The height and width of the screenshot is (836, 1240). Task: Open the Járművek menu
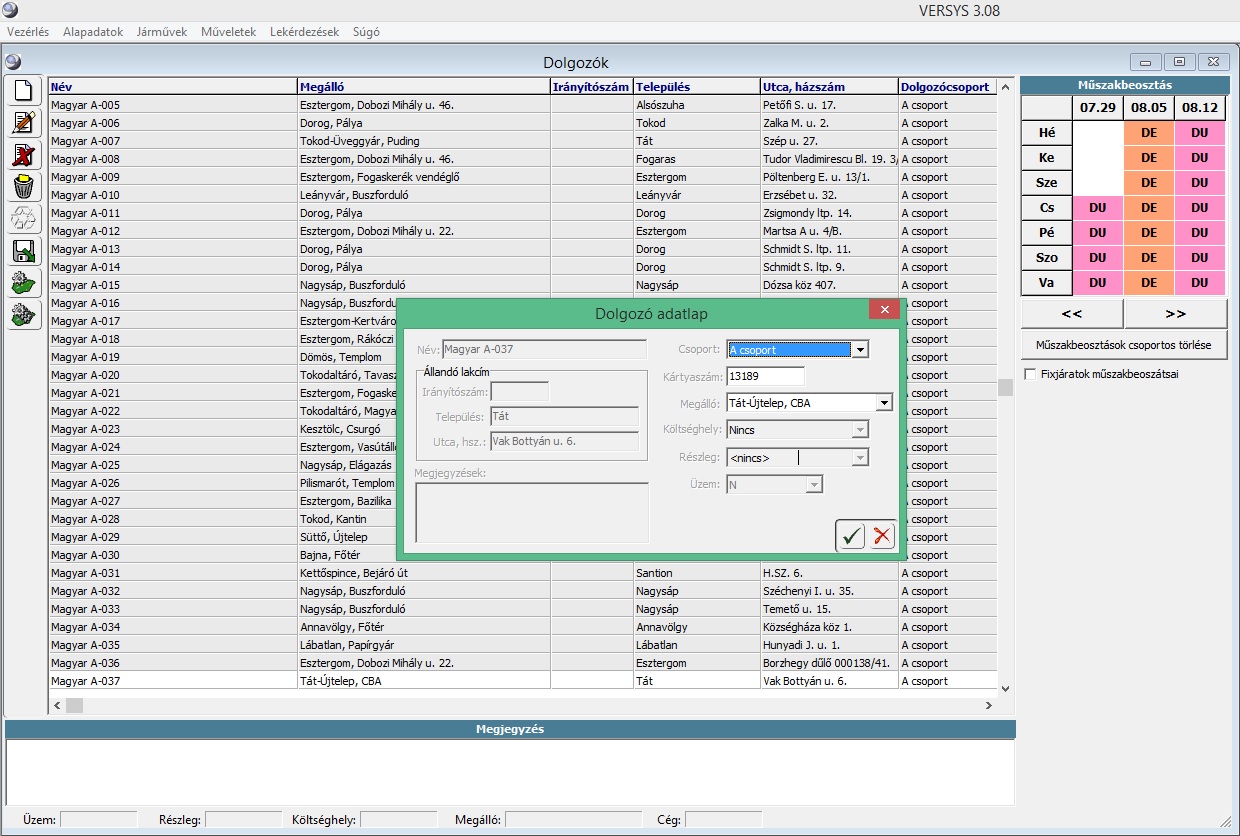161,32
